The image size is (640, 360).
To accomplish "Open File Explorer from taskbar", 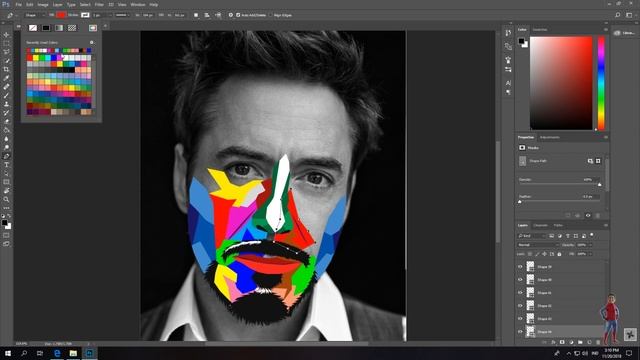I will click(x=73, y=353).
